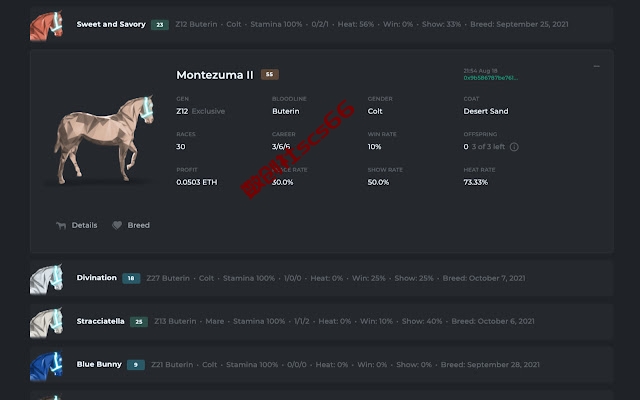Click the Blue Bunny horse head thumbnail
This screenshot has height=400, width=640.
pyautogui.click(x=47, y=366)
